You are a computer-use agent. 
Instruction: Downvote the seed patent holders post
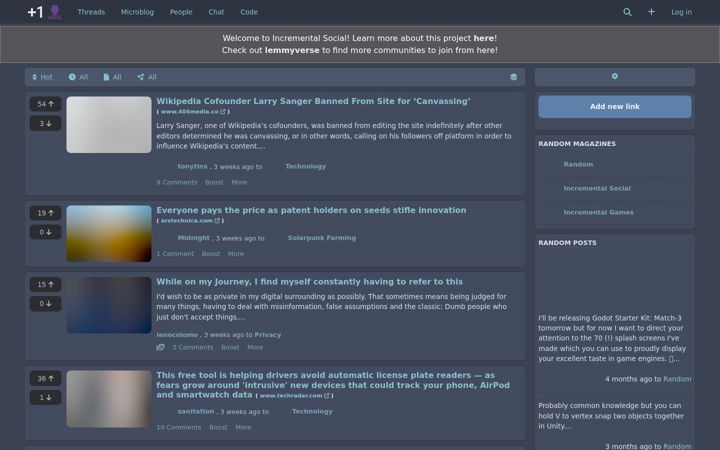pyautogui.click(x=45, y=232)
